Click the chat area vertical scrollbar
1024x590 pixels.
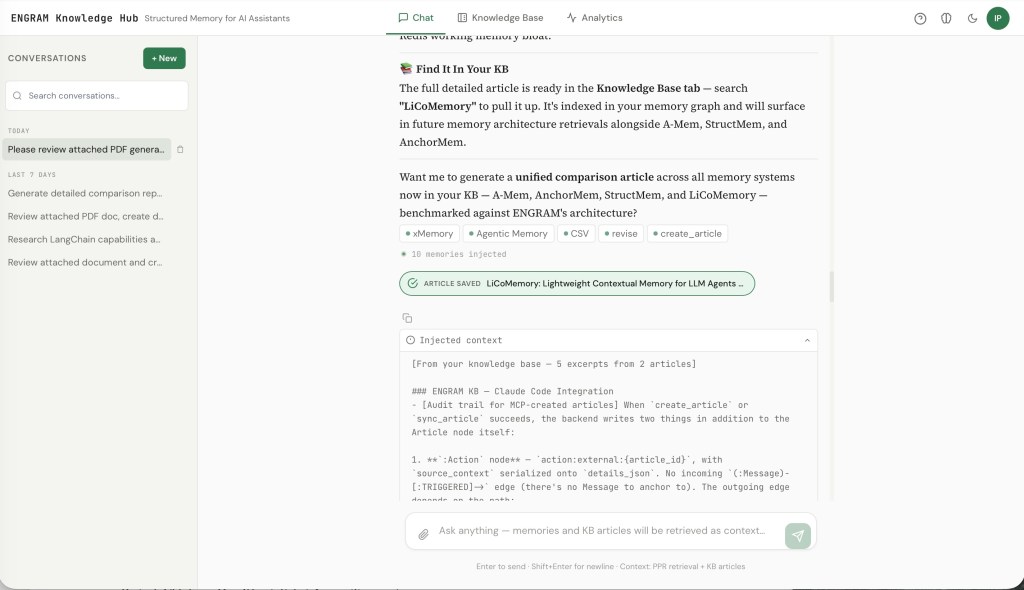click(x=831, y=286)
